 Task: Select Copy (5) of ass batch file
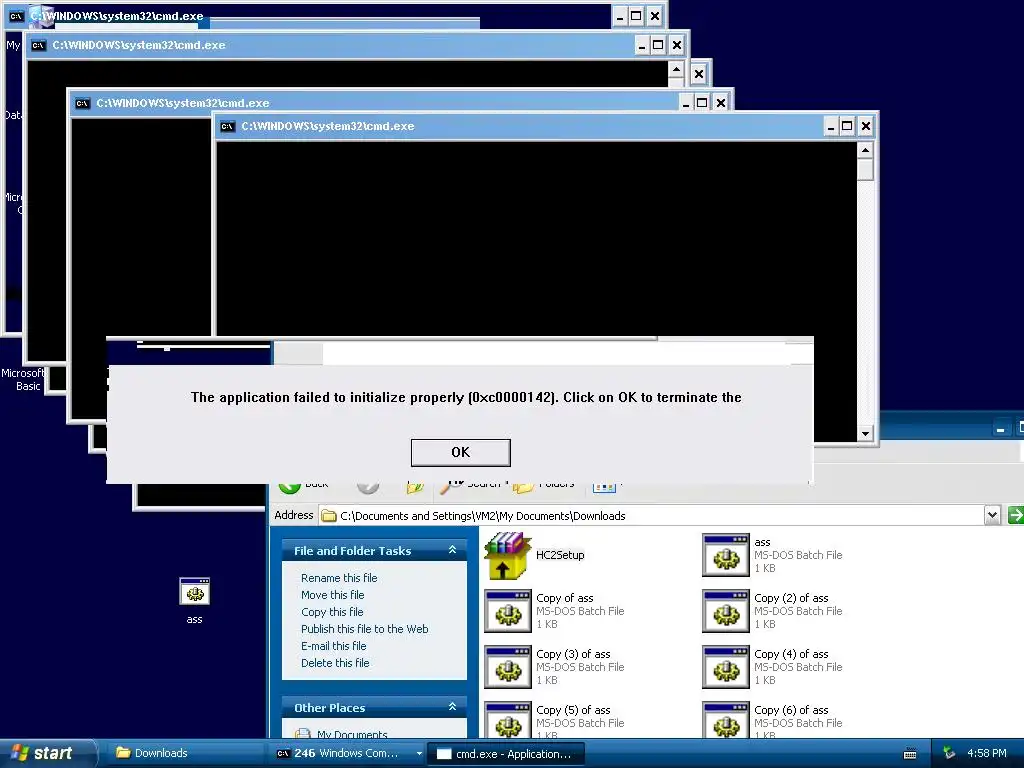point(554,722)
